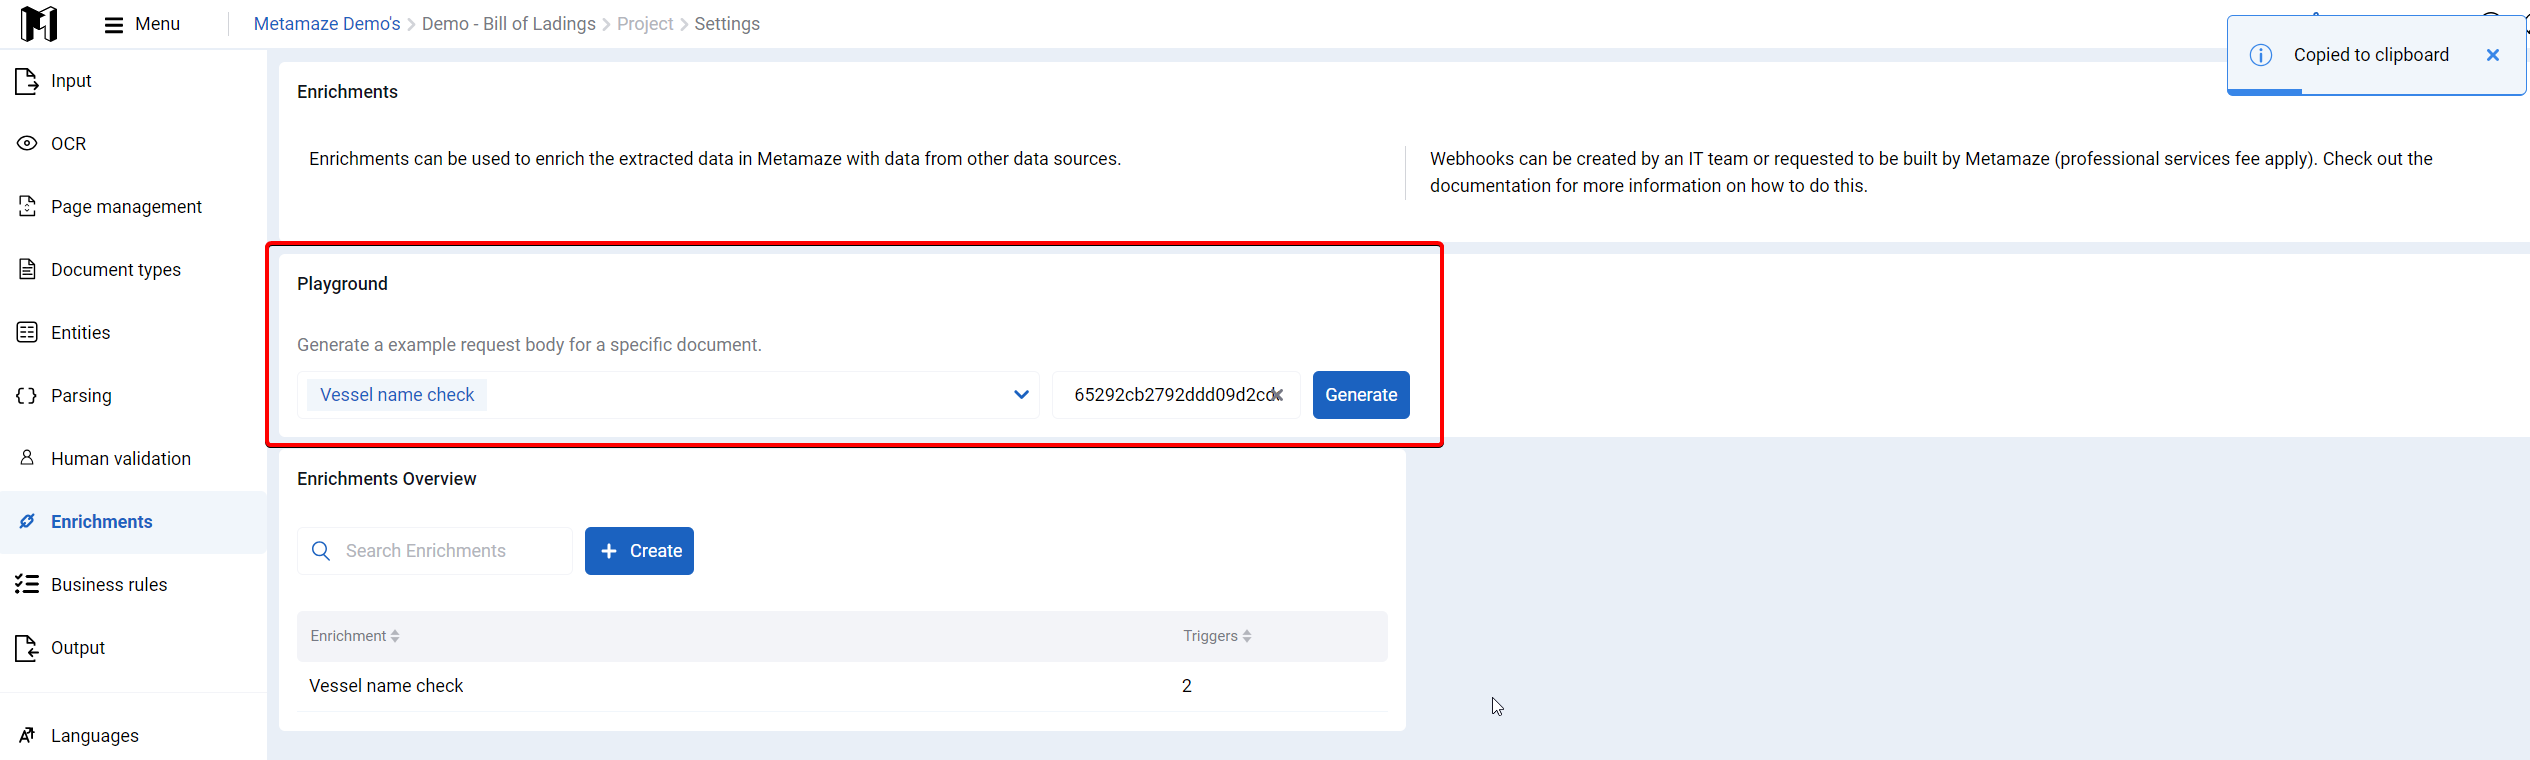
Task: Click the Settings breadcrumb text
Action: 727,24
